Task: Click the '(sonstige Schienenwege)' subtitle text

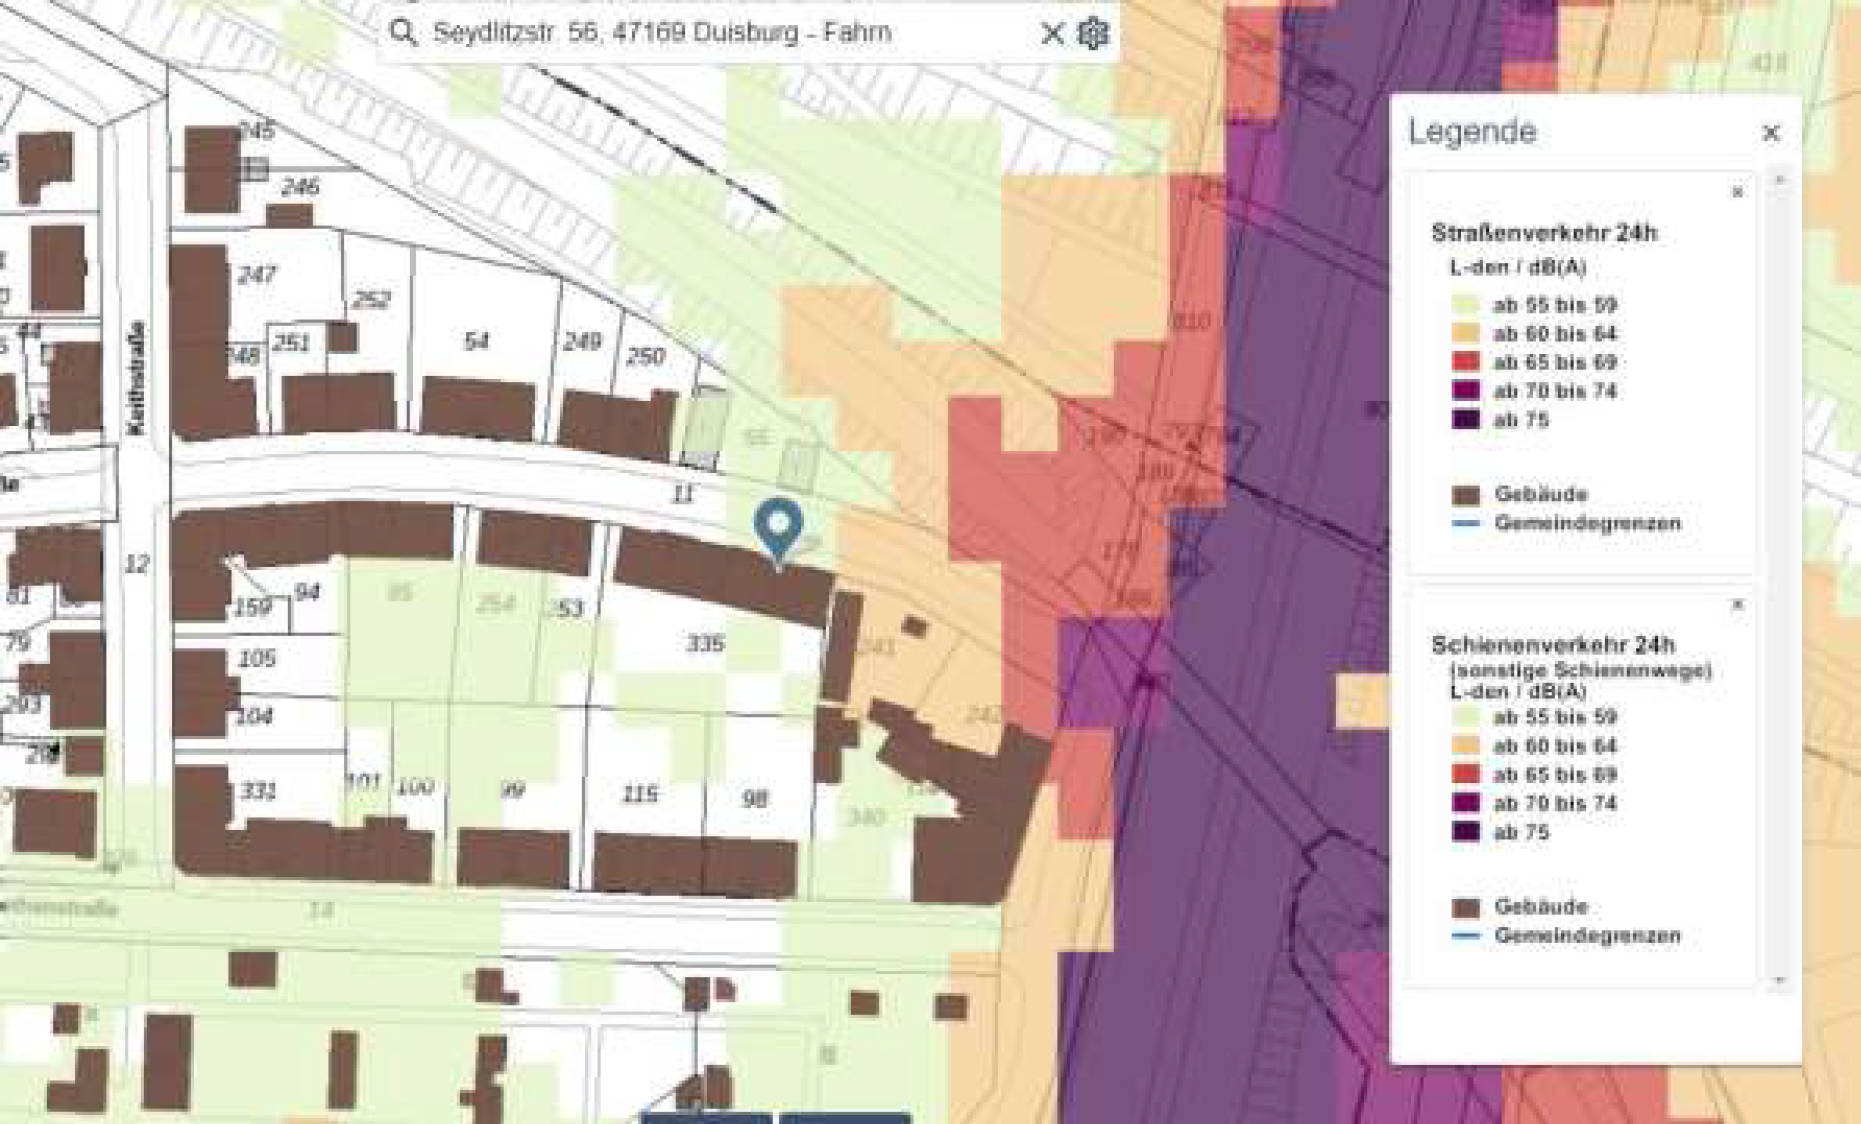Action: pyautogui.click(x=1581, y=669)
